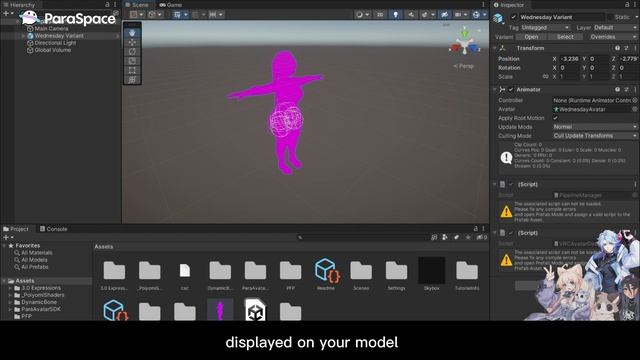Select the Hand view tool
Screen dimensions: 640x360
tap(132, 33)
